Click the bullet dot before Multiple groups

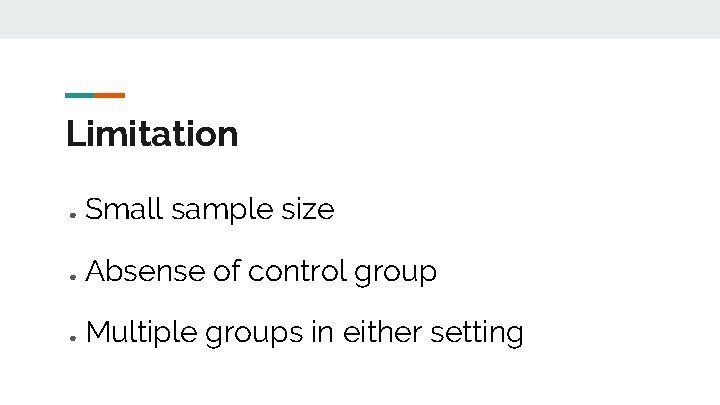[73, 338]
